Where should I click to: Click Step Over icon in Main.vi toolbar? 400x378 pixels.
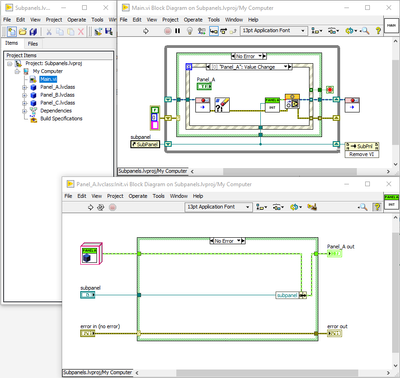tap(224, 31)
